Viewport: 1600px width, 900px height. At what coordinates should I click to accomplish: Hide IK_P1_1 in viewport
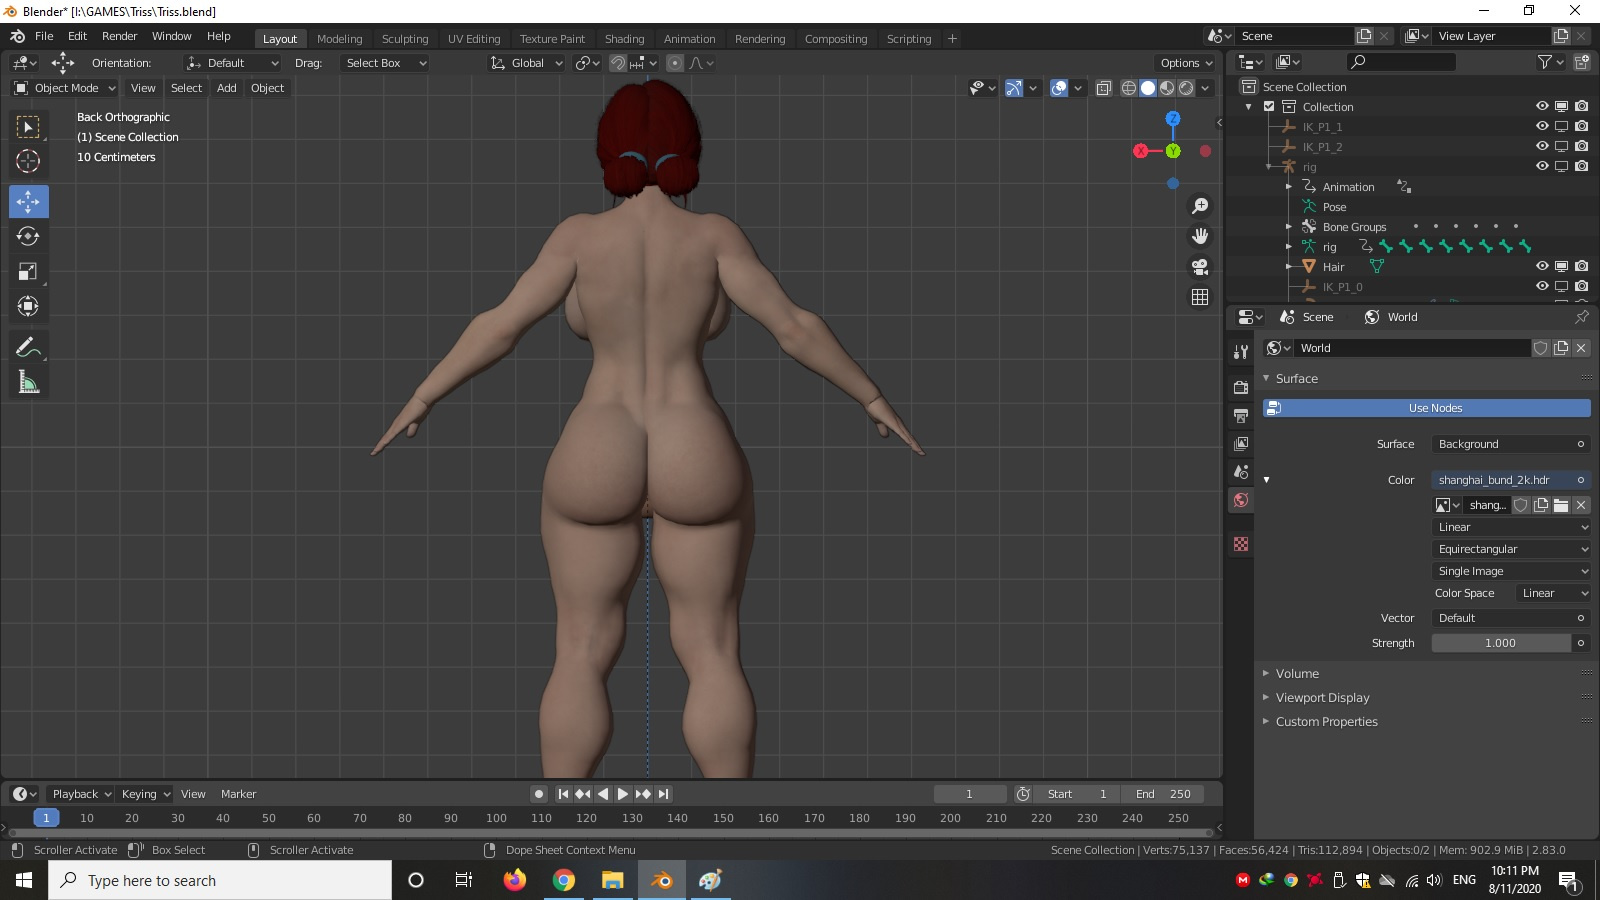pos(1542,126)
